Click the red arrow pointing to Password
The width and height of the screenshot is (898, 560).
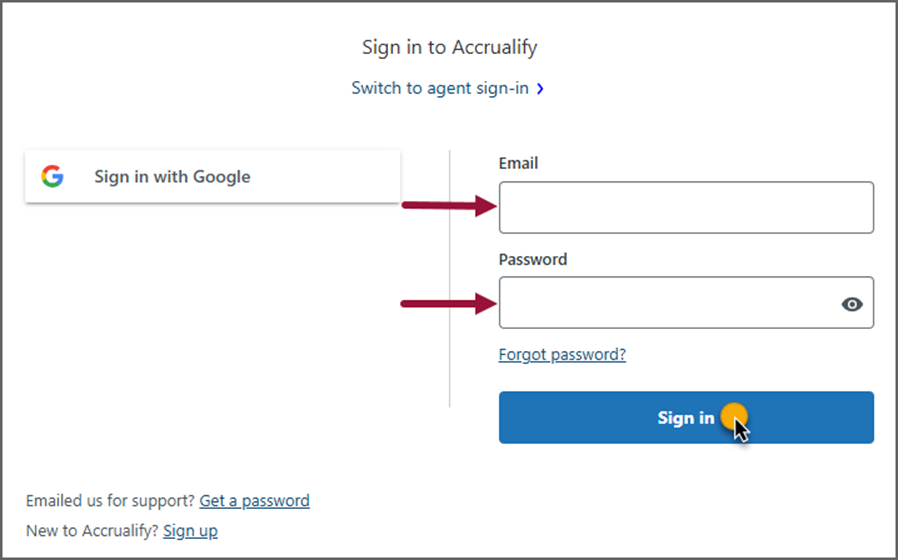pos(448,303)
